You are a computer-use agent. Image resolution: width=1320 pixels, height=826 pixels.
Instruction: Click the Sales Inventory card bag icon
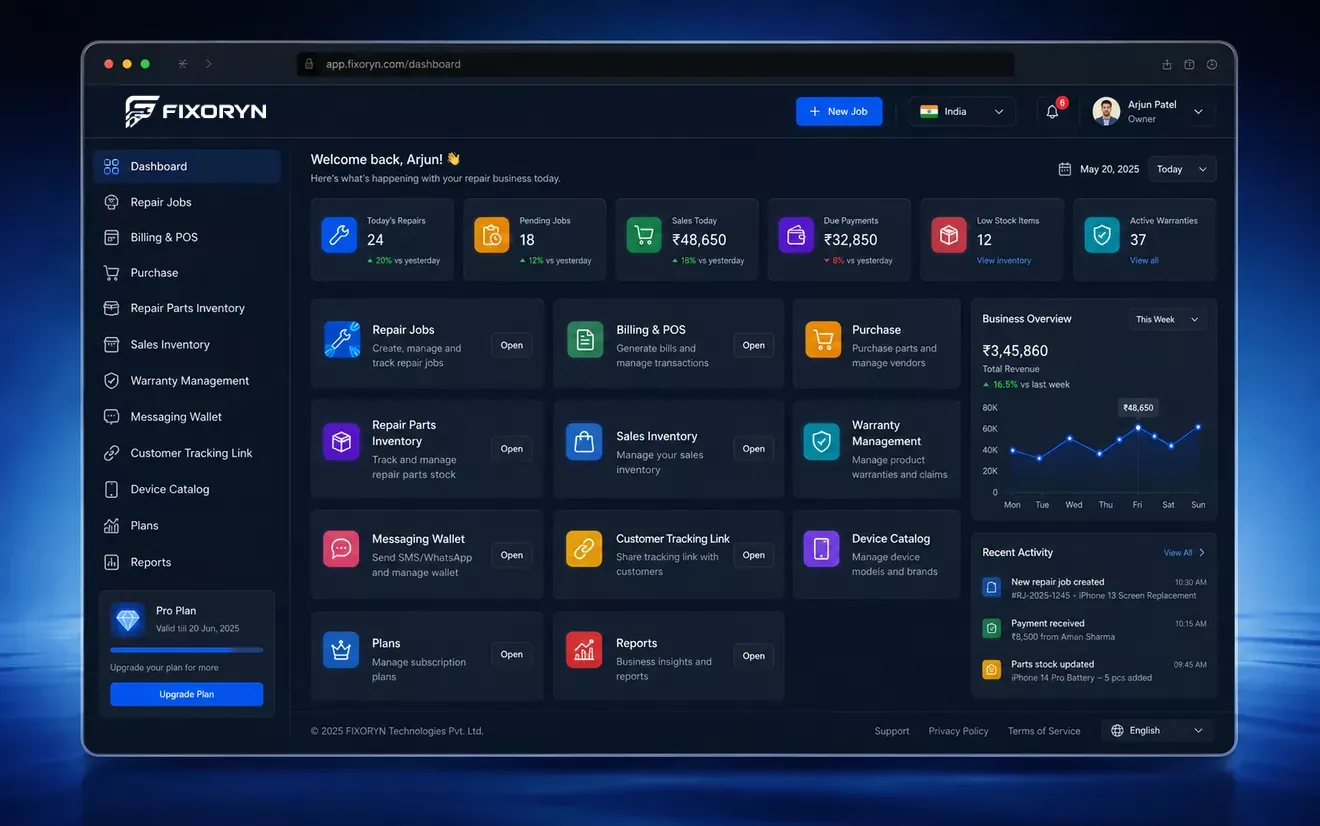(585, 442)
